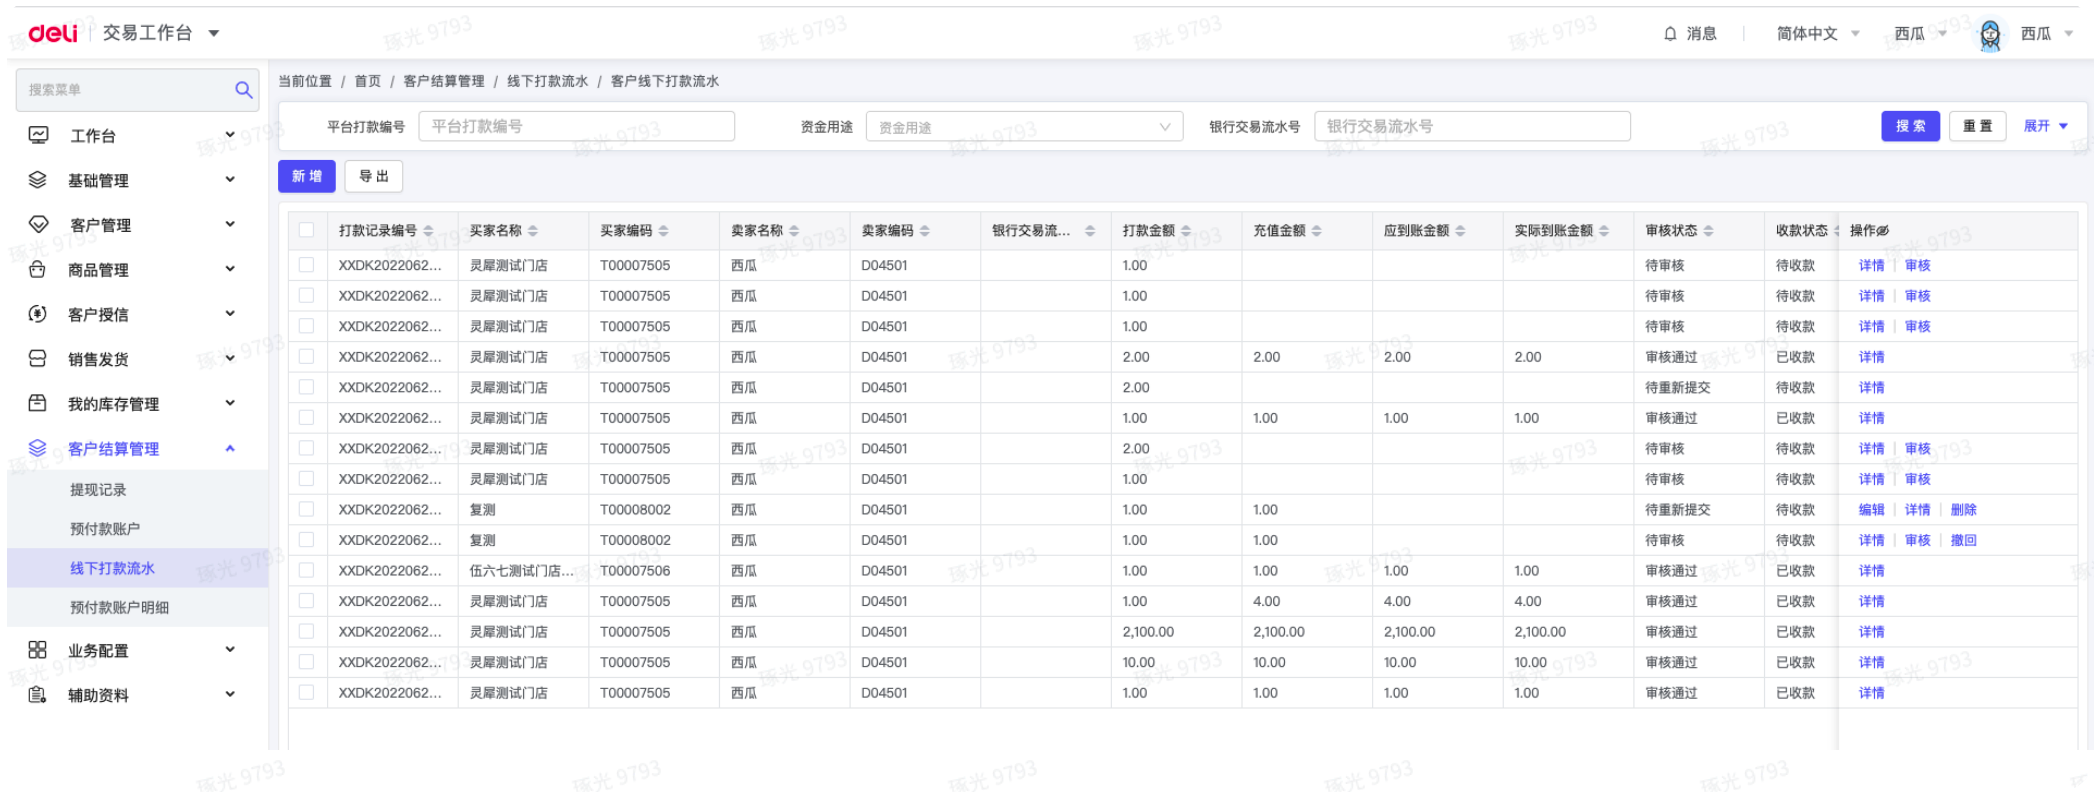Click the 工作台 monitor icon

click(38, 135)
